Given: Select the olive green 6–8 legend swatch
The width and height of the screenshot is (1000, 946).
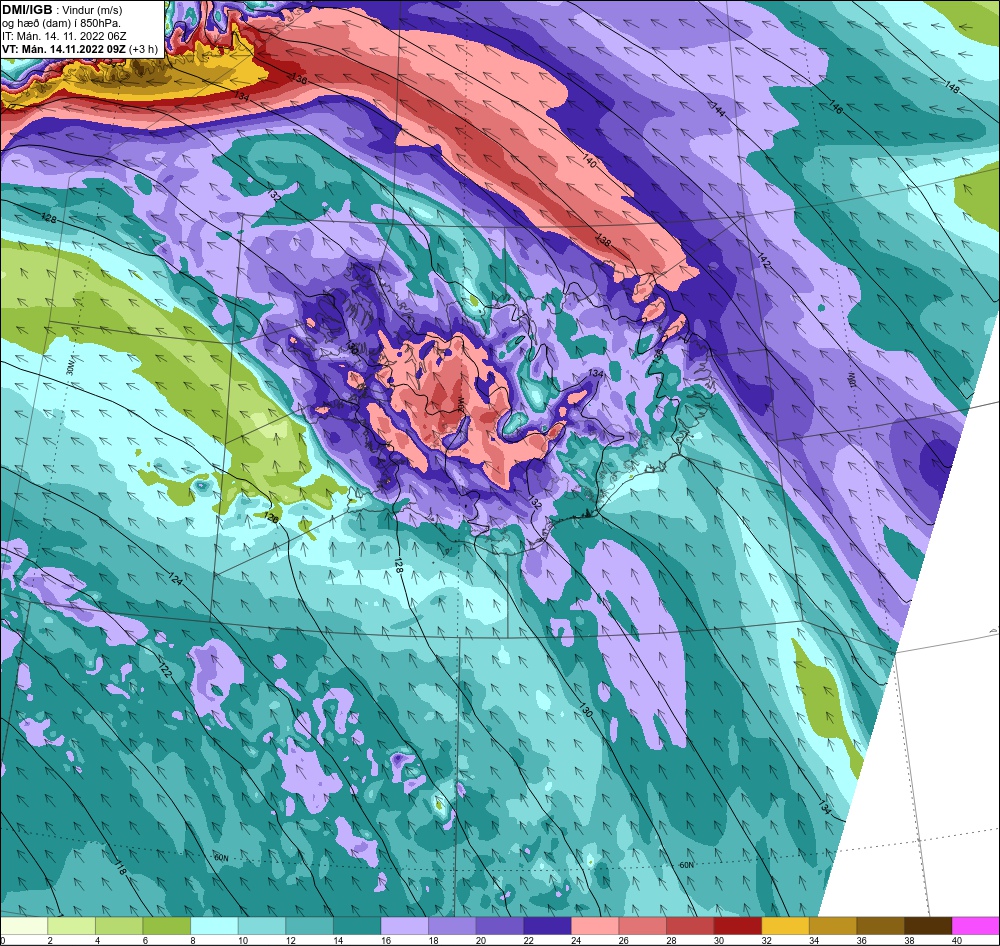Looking at the screenshot, I should click(x=166, y=926).
